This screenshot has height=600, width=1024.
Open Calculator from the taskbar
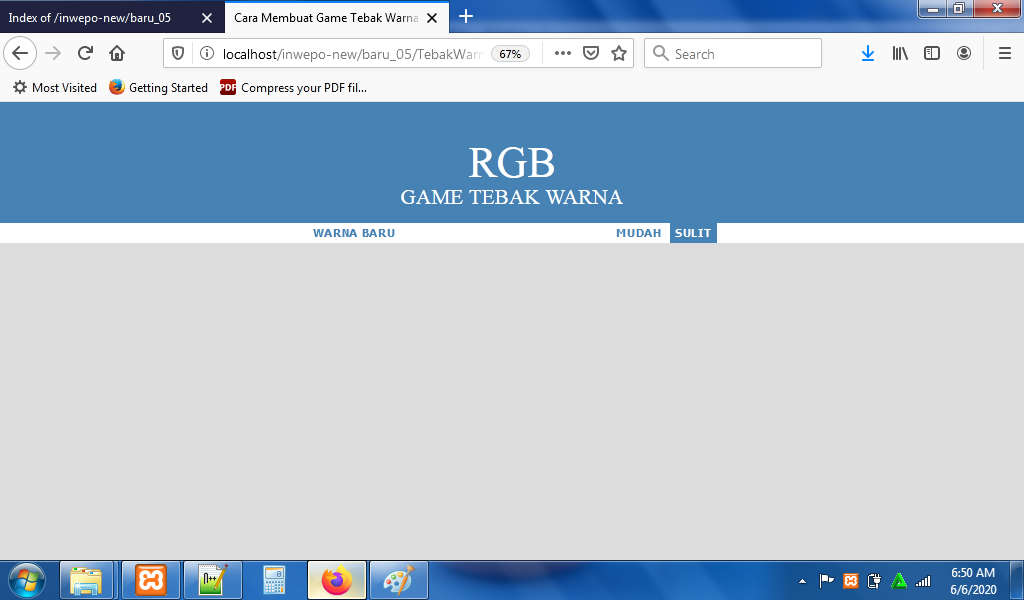pos(274,580)
